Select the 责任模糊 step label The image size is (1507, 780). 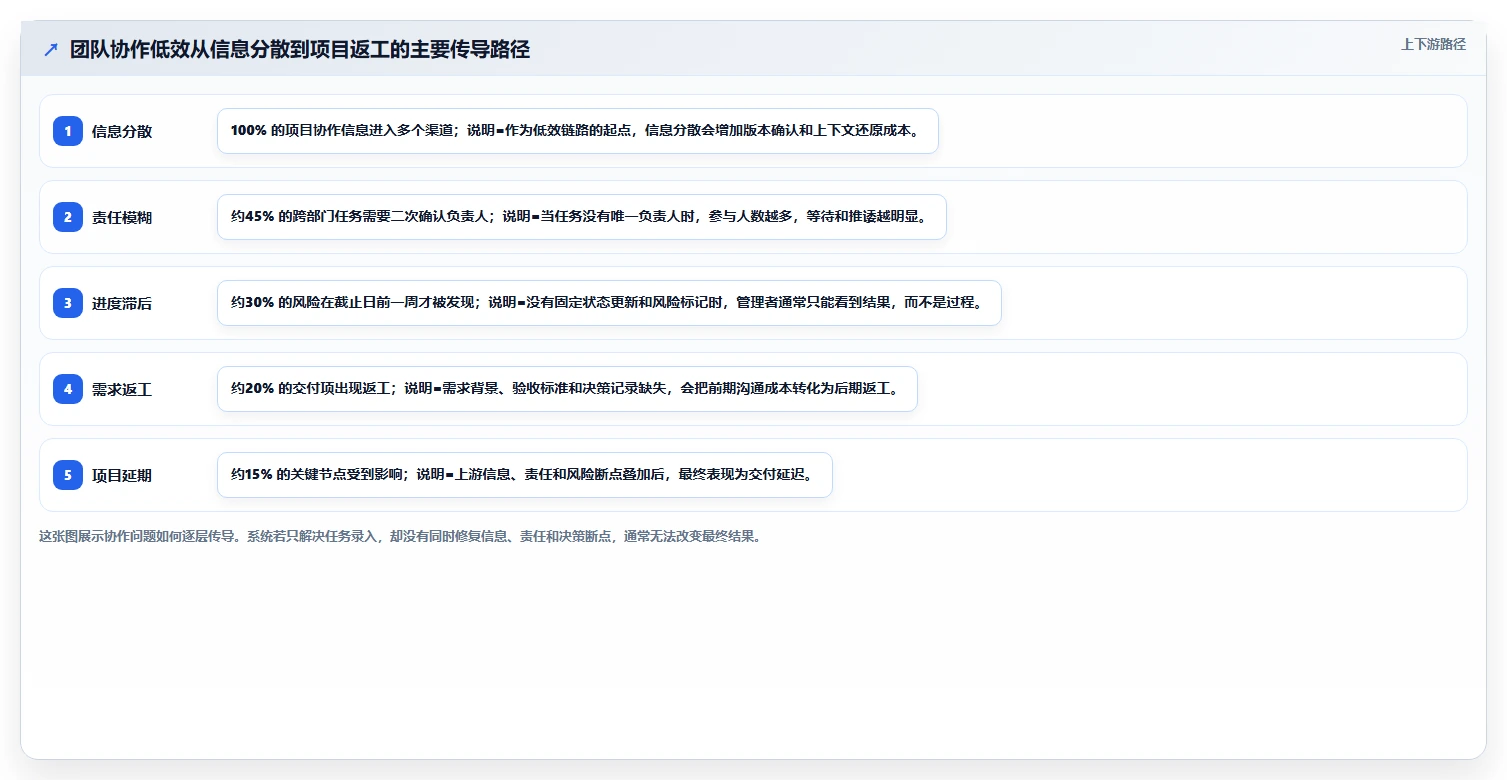coord(122,217)
